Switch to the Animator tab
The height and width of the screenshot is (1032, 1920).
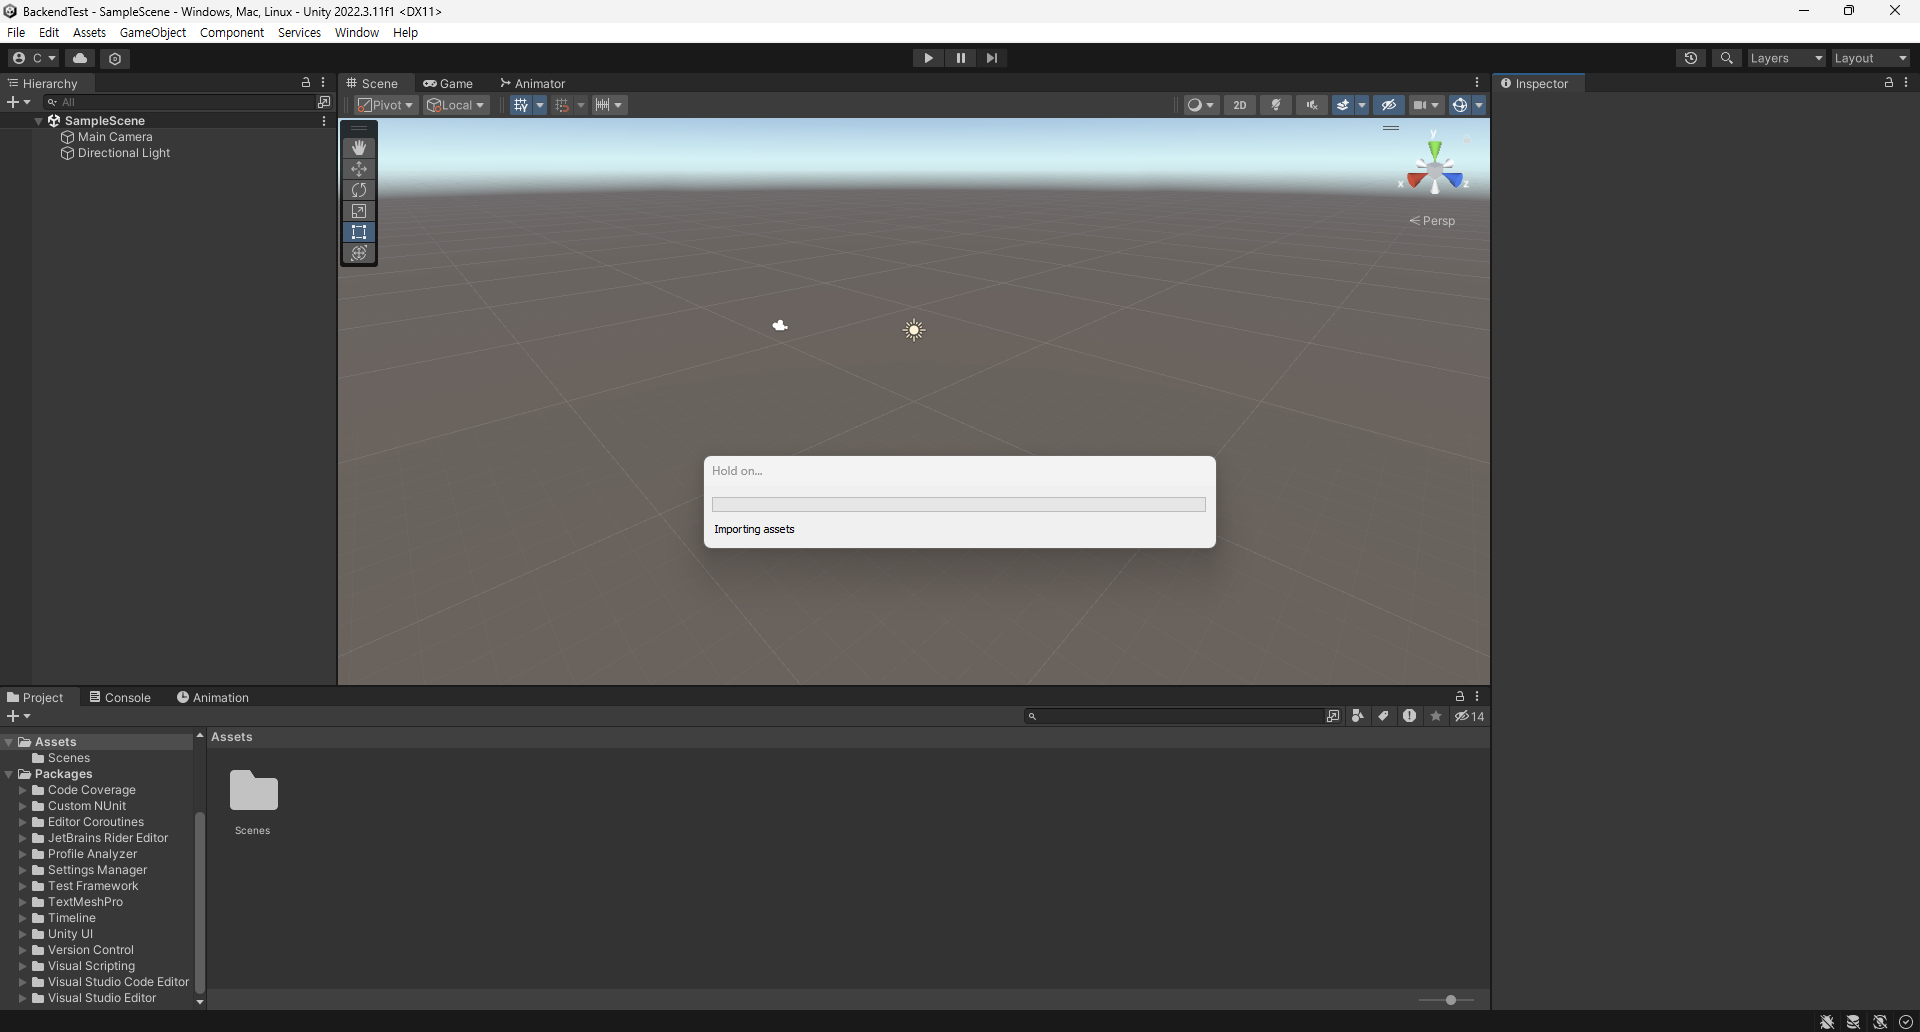533,83
